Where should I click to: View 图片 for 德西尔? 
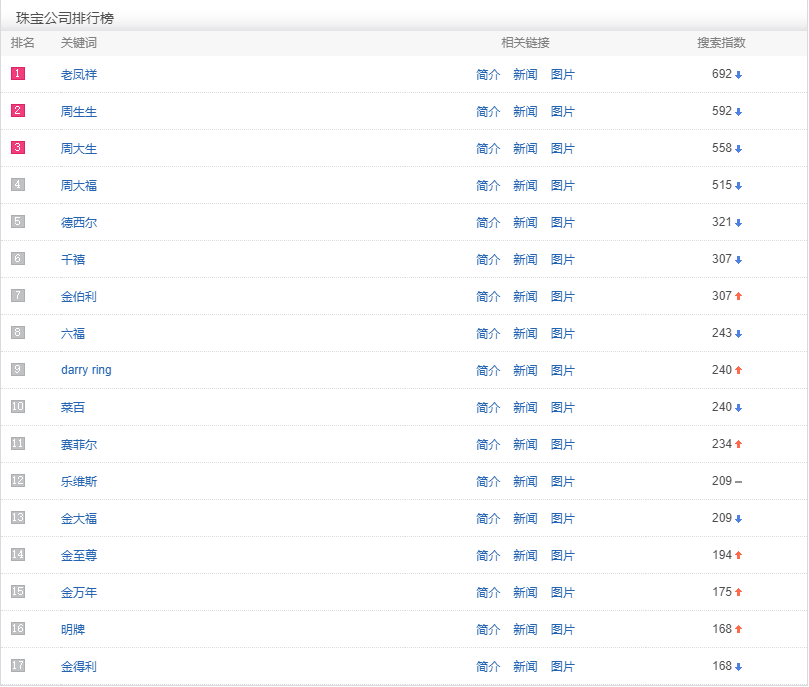[x=563, y=223]
